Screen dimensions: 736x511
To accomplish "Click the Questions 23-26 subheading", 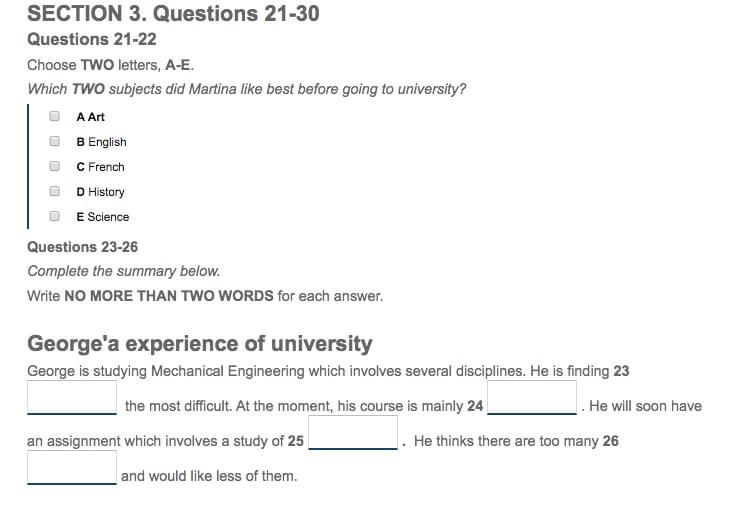I will pyautogui.click(x=83, y=247).
